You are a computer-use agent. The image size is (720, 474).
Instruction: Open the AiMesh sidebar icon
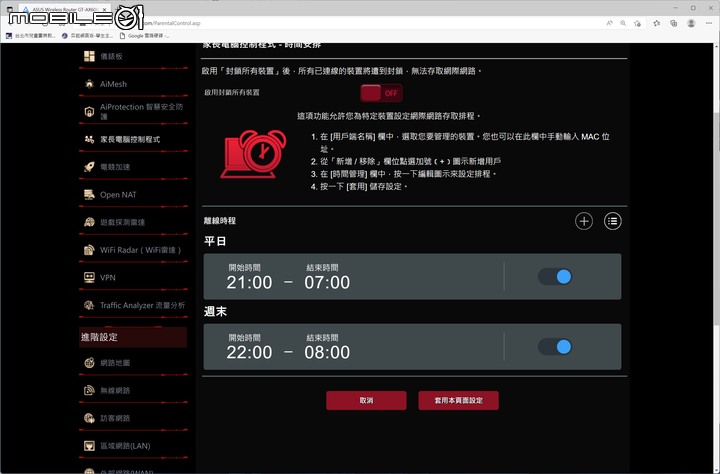(x=89, y=84)
